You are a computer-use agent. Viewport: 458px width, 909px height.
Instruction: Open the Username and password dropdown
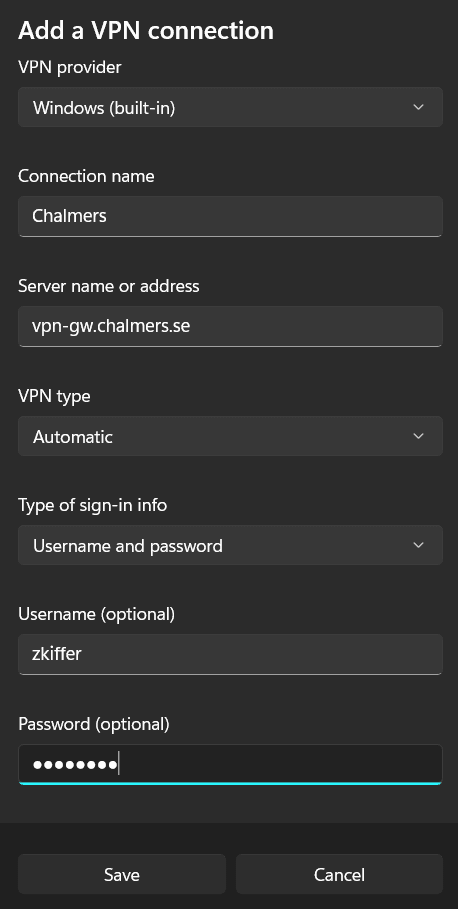[230, 545]
